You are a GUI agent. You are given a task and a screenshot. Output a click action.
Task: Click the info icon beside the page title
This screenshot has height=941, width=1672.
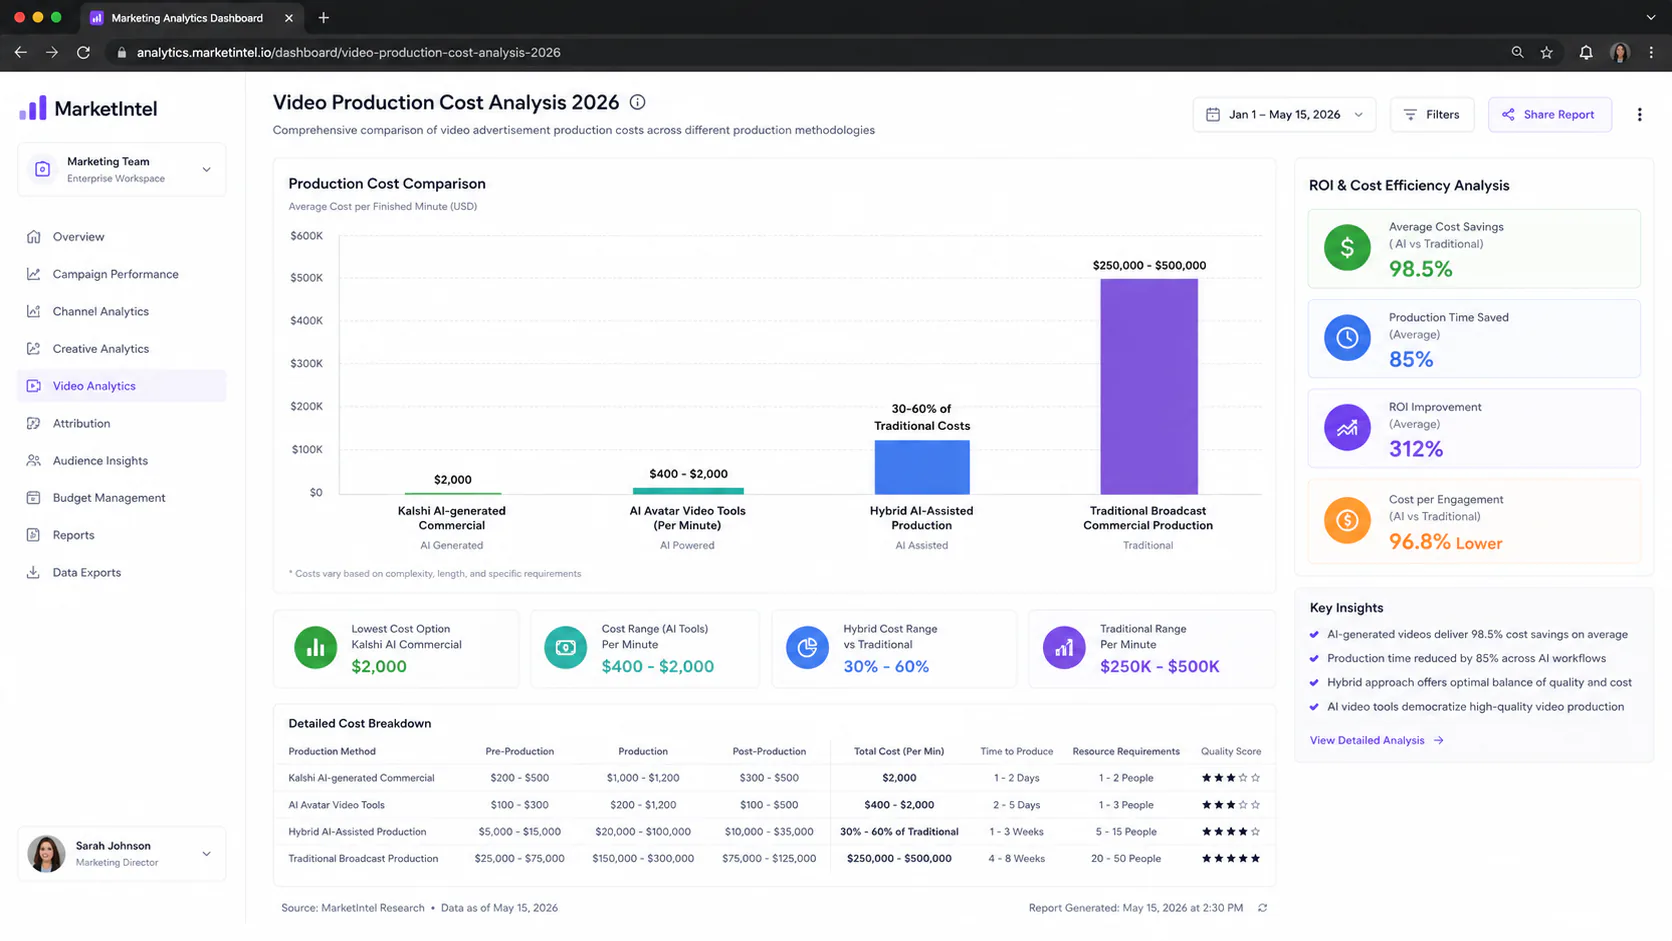(637, 102)
